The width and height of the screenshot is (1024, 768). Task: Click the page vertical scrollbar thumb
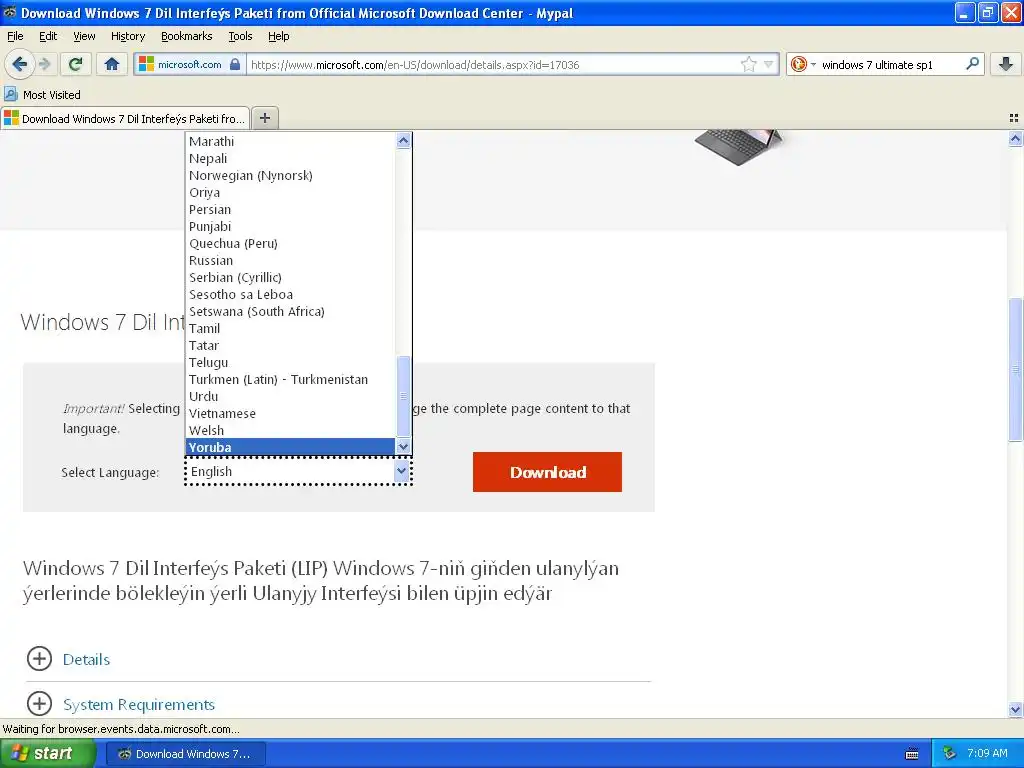(1015, 370)
